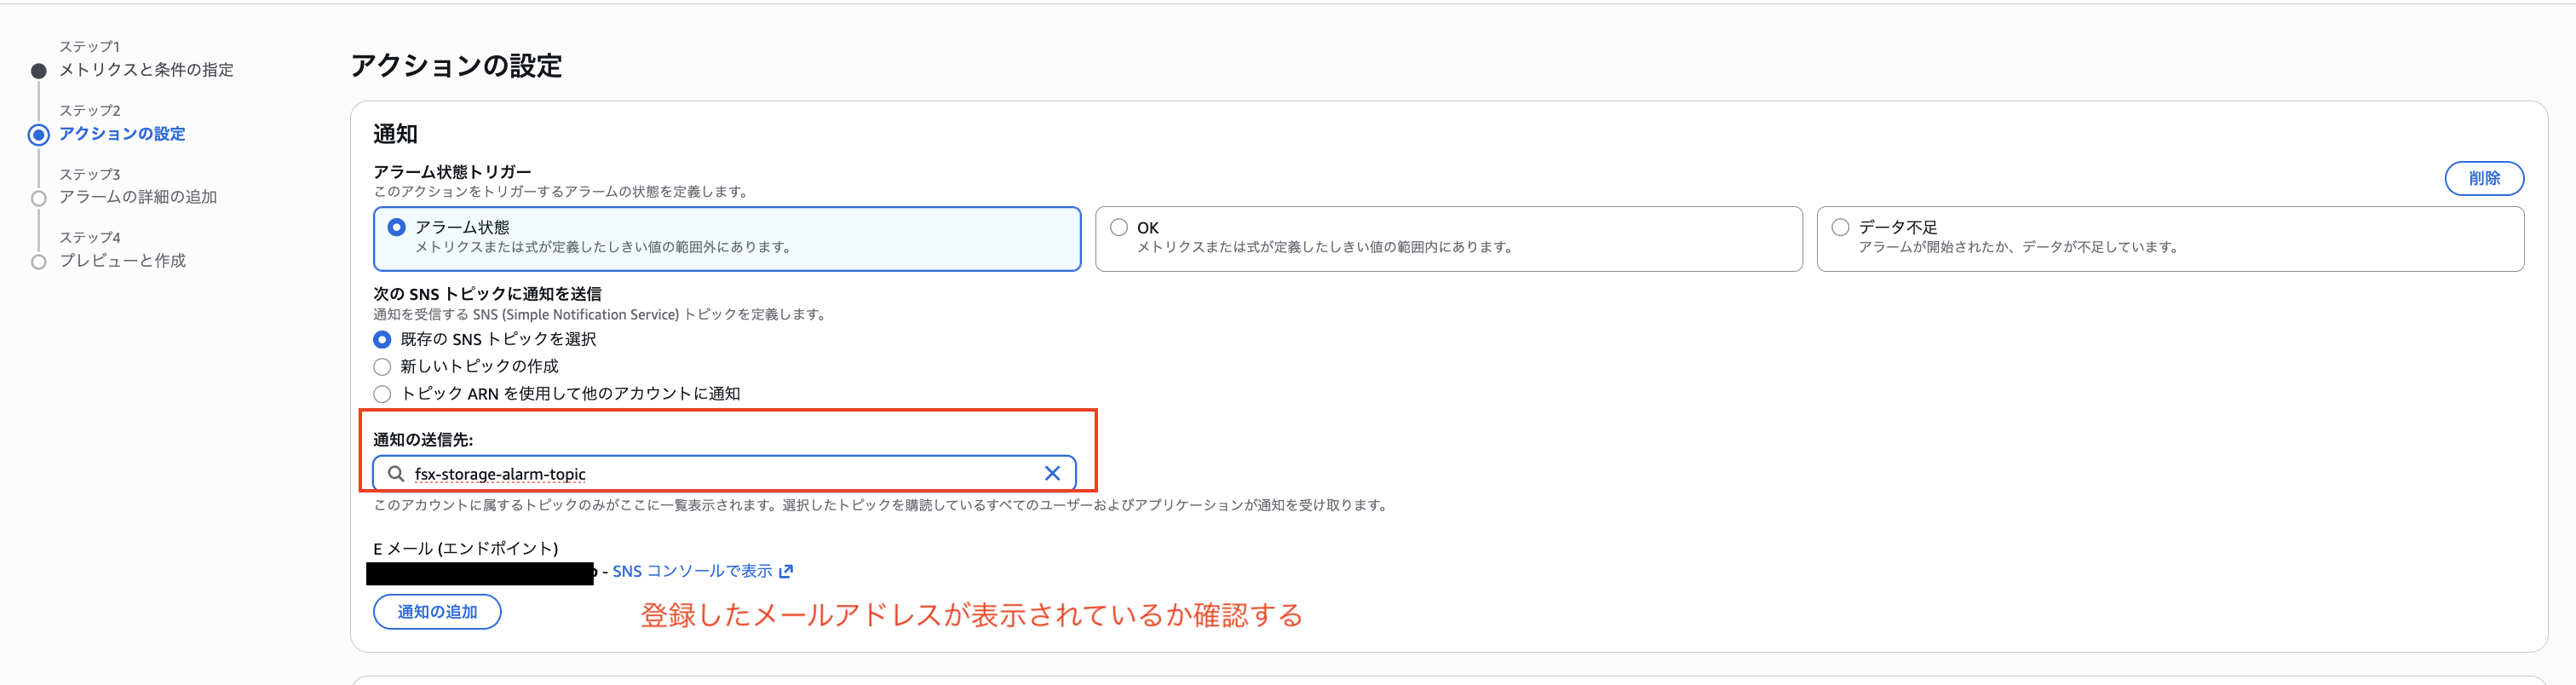Click the external link icon beside SNS console
This screenshot has width=2576, height=685.
(x=786, y=571)
